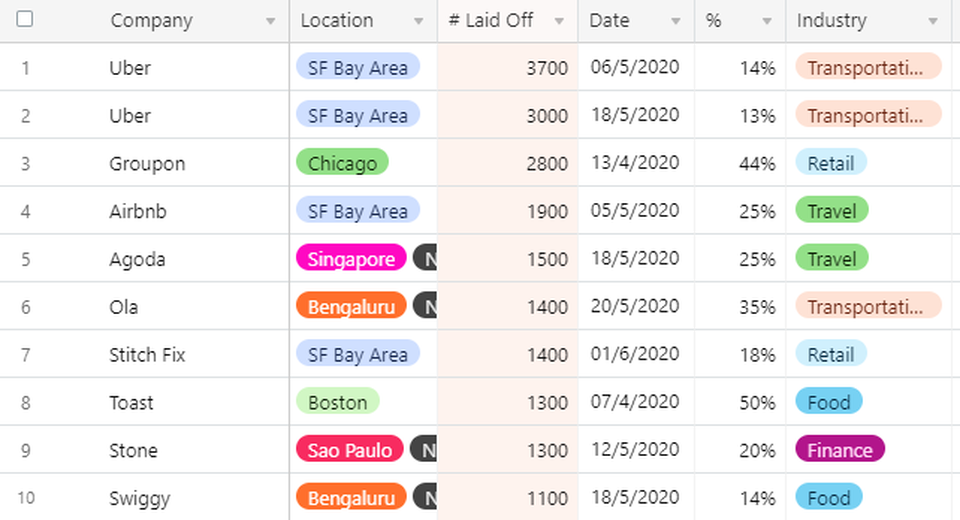Open the Industry column dropdown arrow

pyautogui.click(x=932, y=21)
